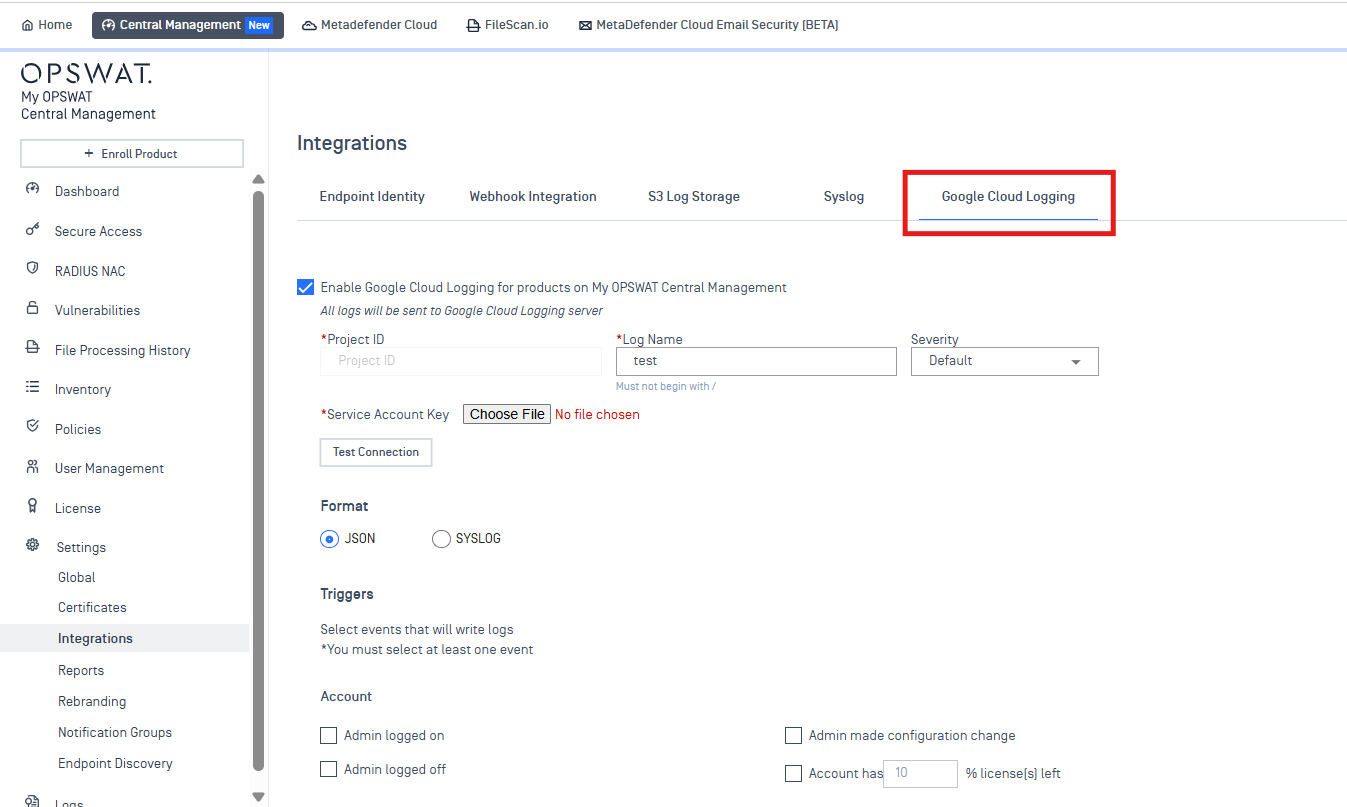Select the SYSLOG format radio button
Viewport: 1347px width, 807px height.
[441, 539]
